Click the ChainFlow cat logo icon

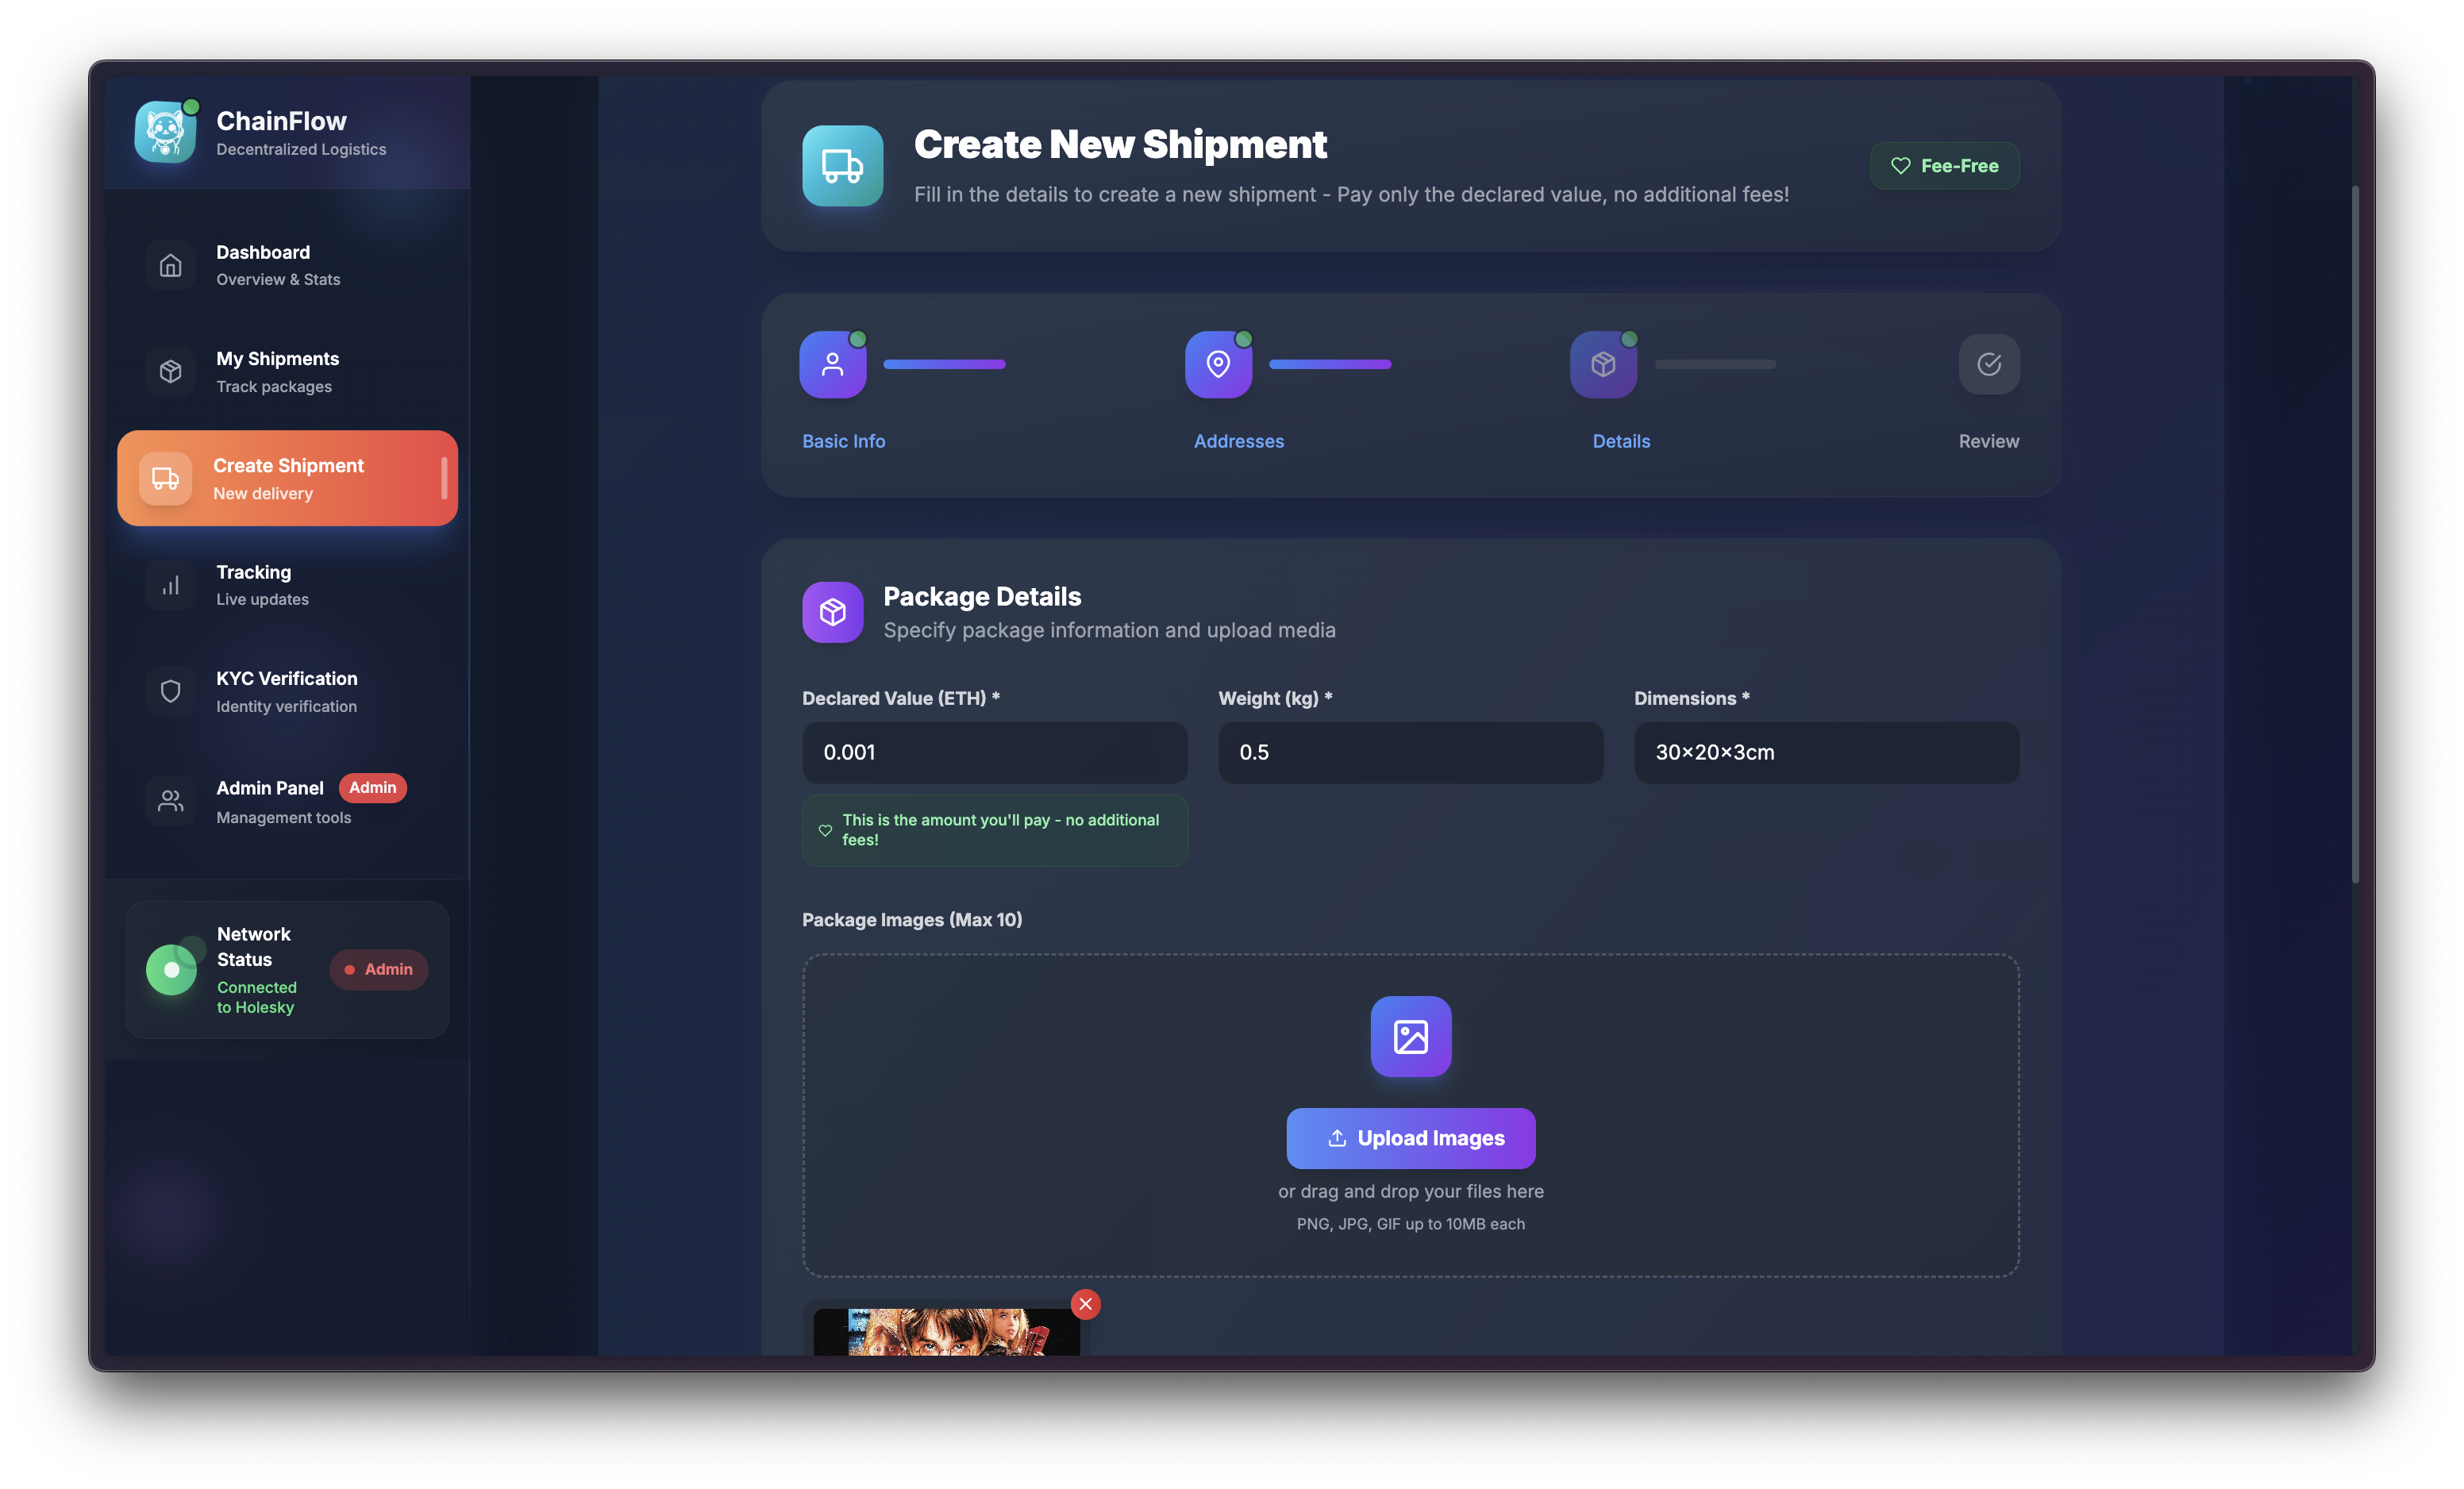[165, 132]
